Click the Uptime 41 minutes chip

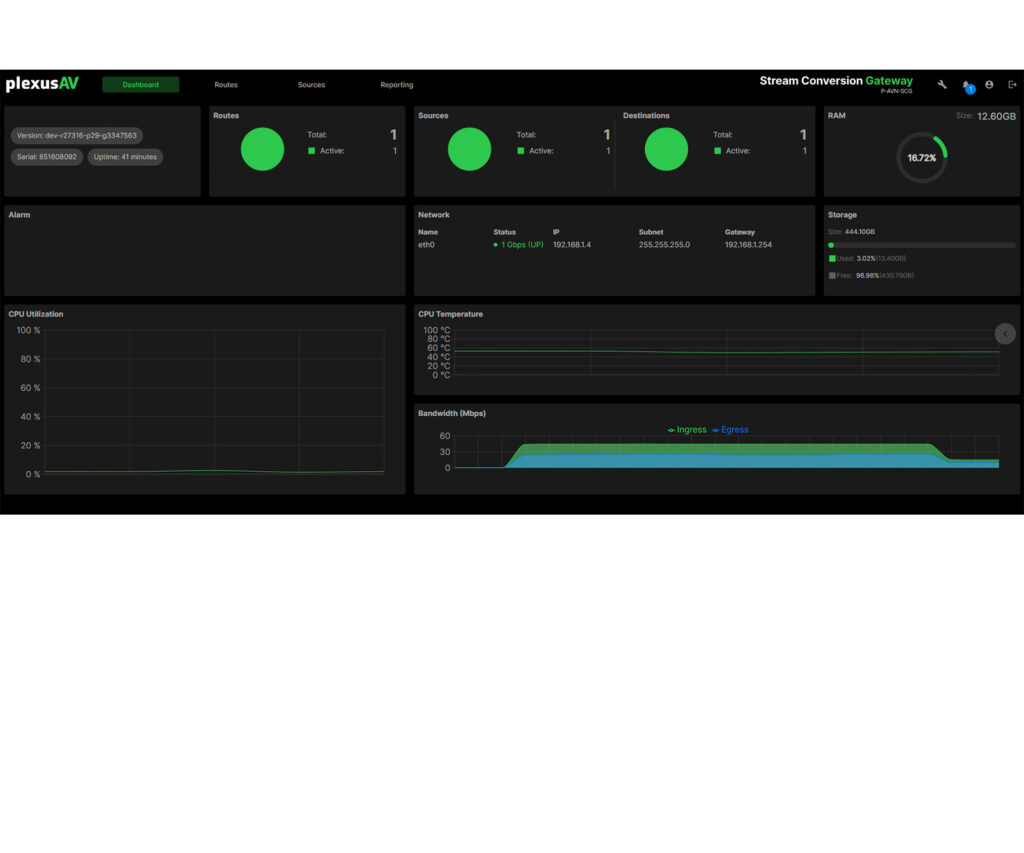click(125, 157)
